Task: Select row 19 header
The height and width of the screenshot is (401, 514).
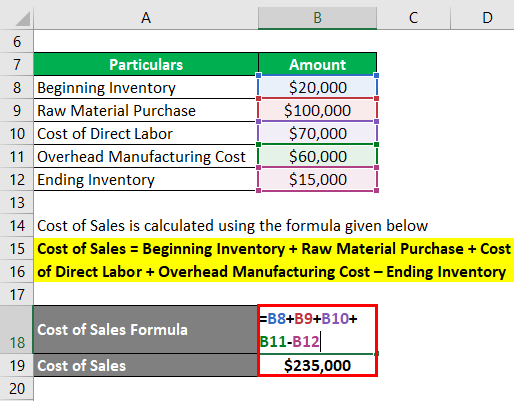Action: pyautogui.click(x=17, y=366)
